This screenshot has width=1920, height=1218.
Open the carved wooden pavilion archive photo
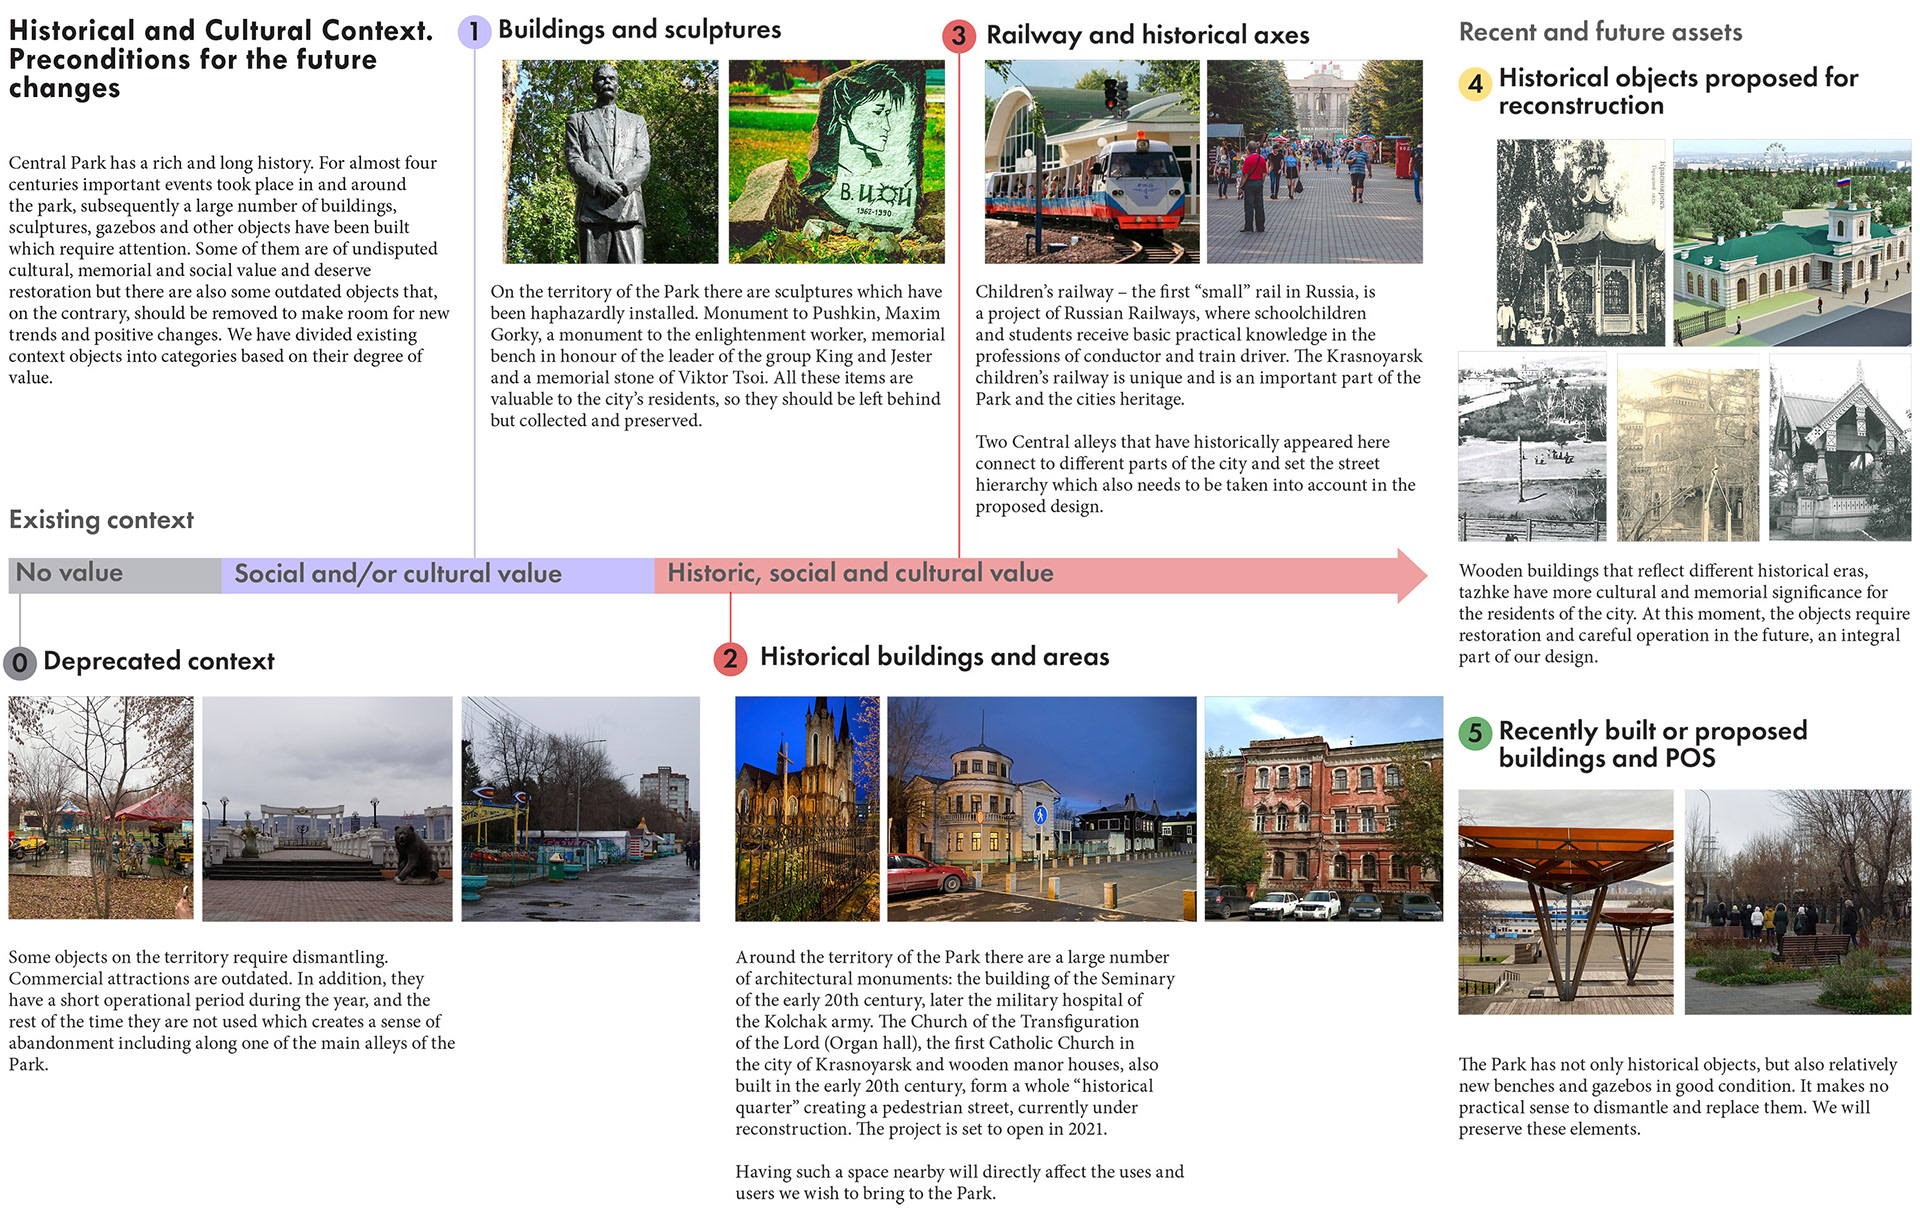click(x=1840, y=446)
